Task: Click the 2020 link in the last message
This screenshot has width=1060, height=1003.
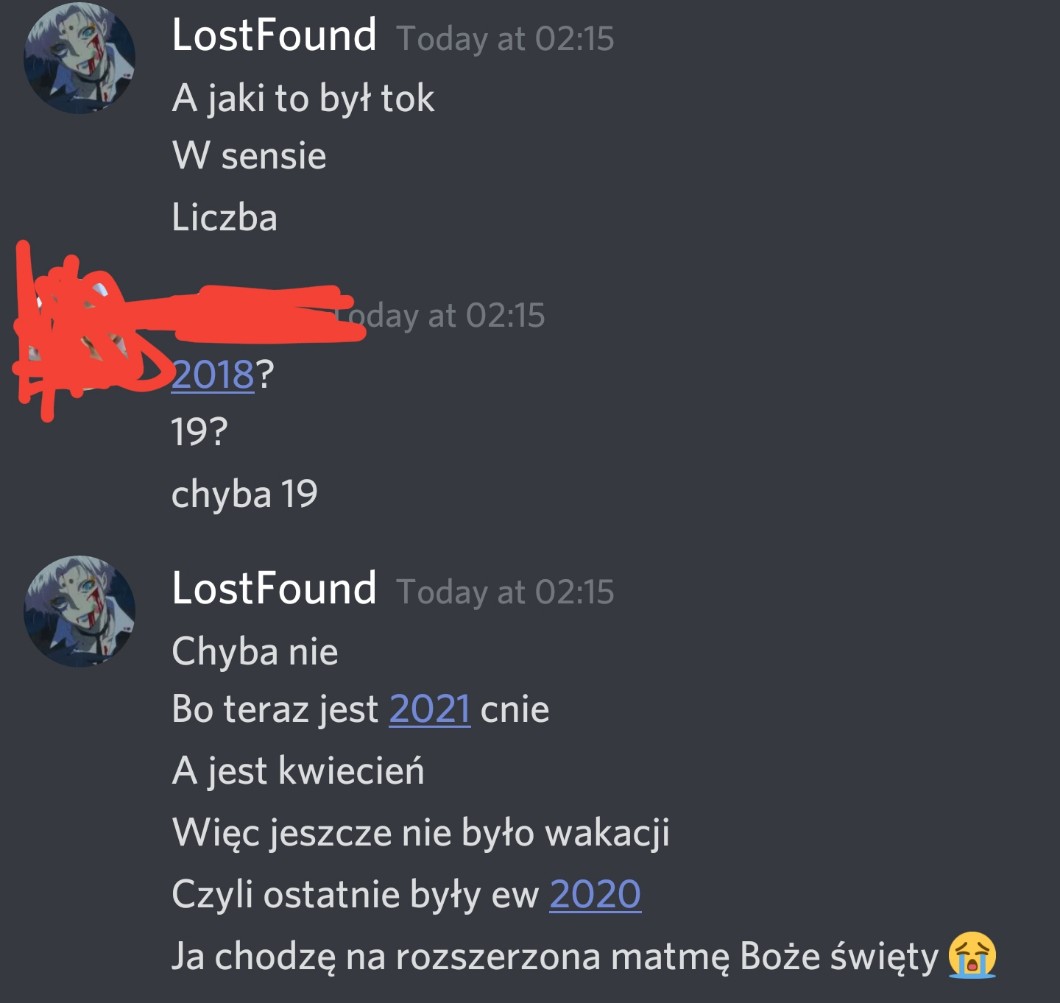Action: [595, 895]
